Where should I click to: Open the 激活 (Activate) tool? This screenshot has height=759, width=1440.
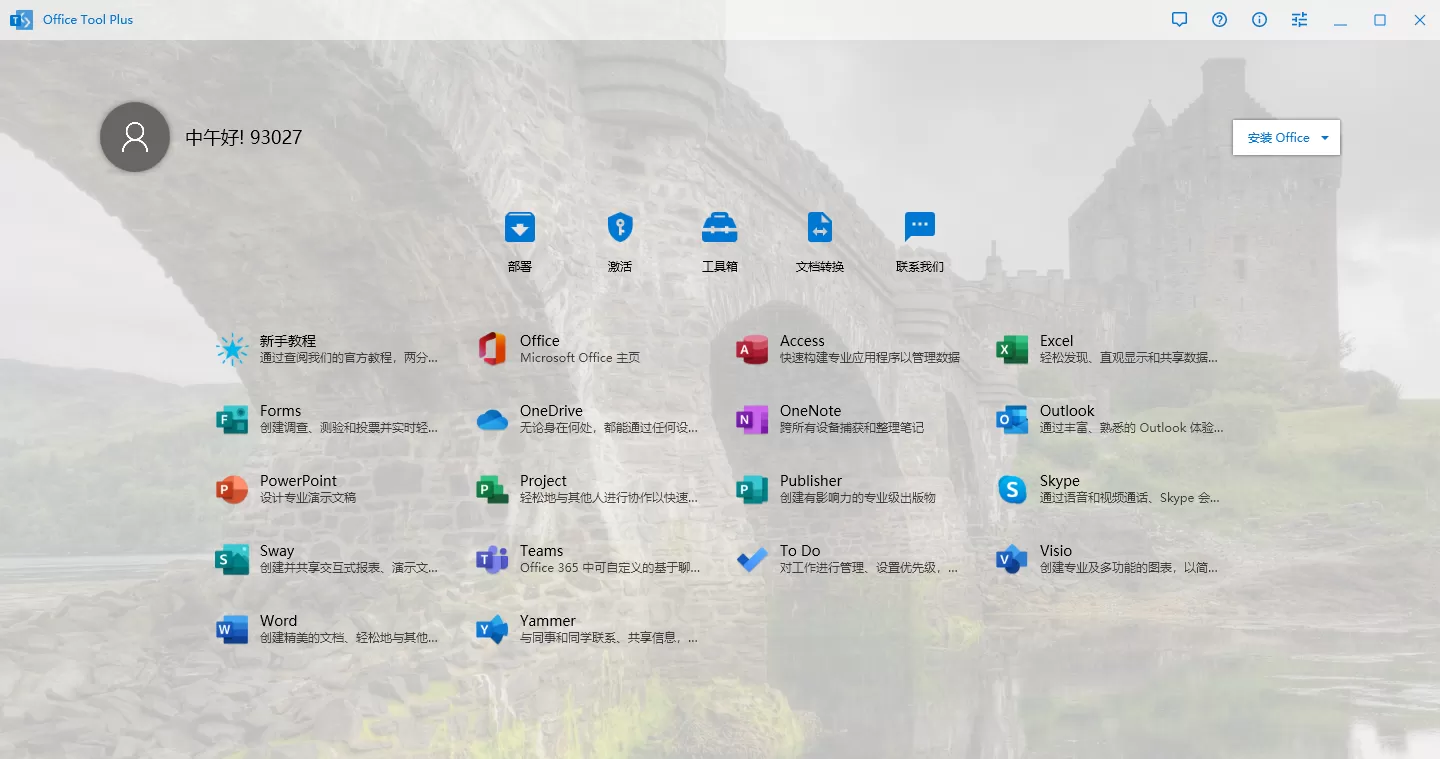point(620,240)
